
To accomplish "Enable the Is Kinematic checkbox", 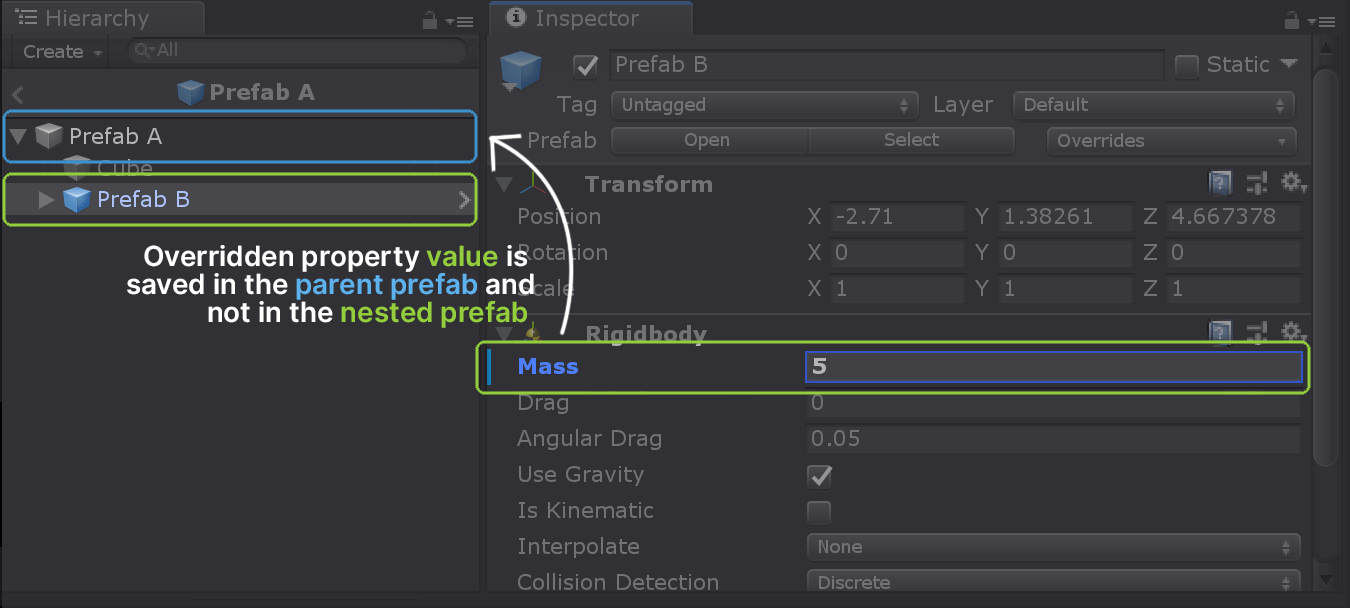I will point(819,512).
